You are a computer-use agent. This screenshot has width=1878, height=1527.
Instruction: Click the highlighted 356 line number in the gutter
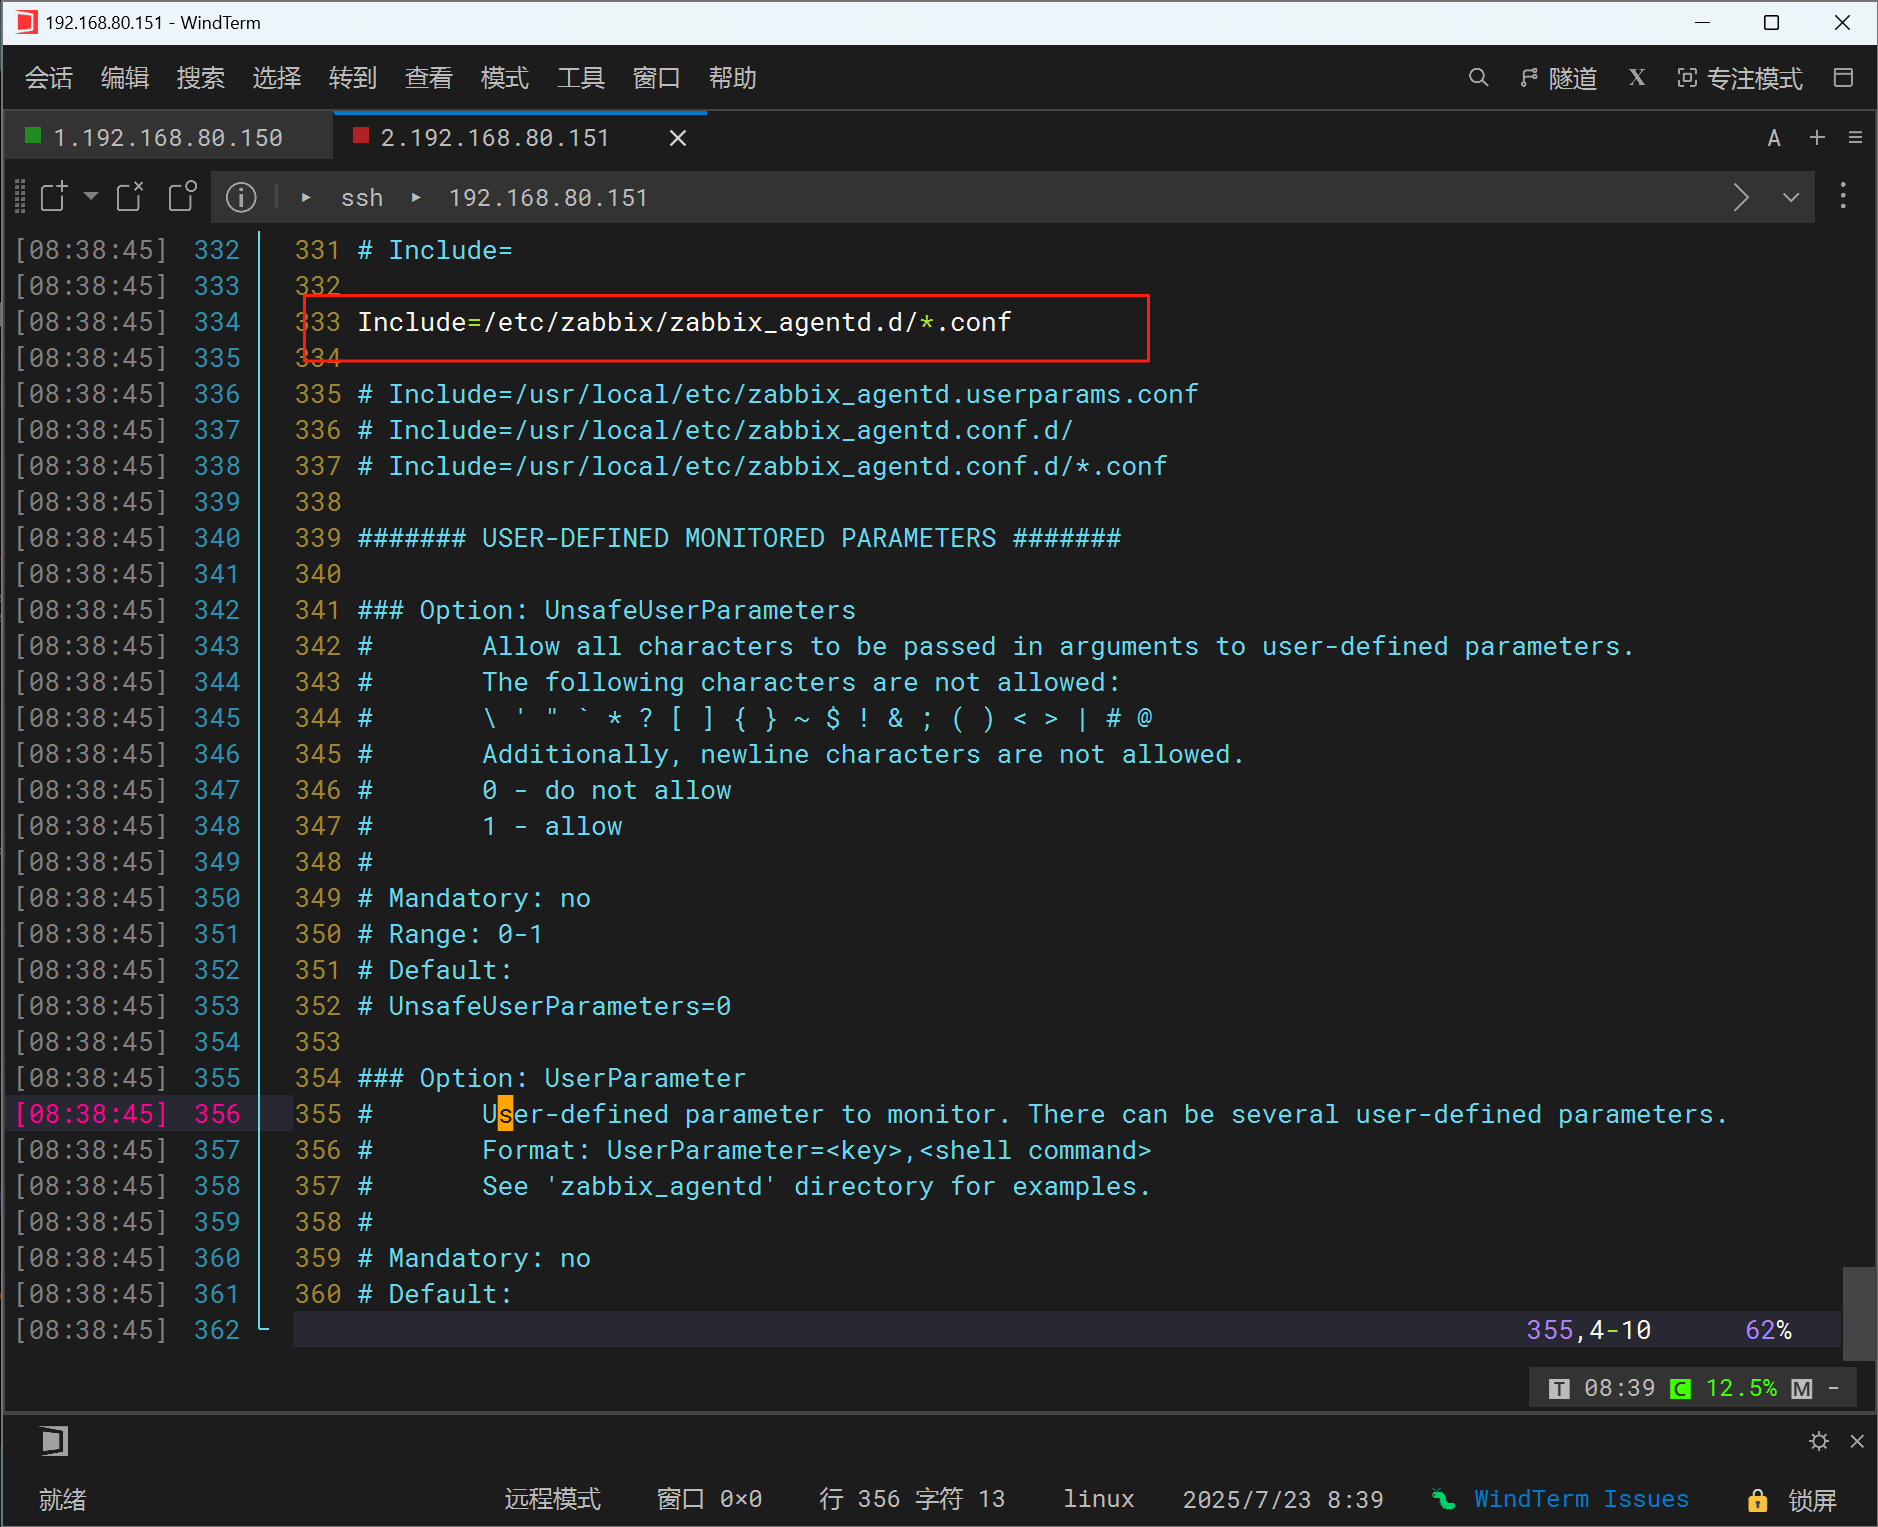point(217,1114)
